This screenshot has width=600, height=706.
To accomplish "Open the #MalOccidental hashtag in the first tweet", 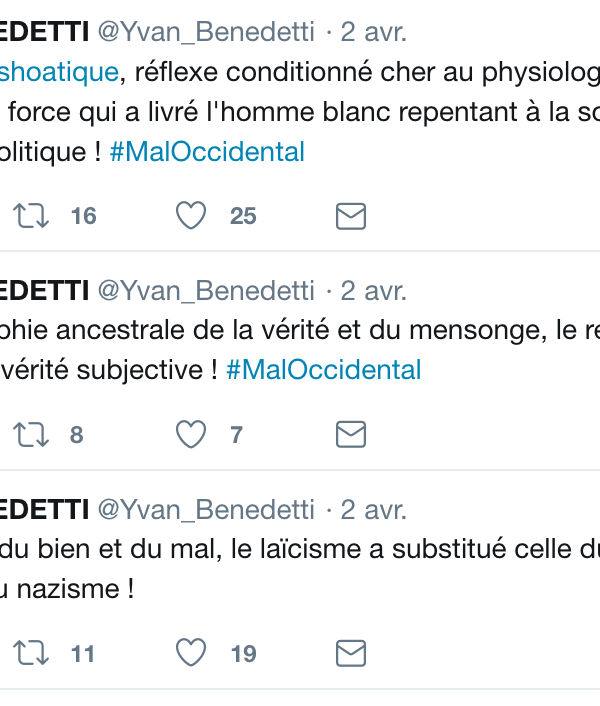I will point(207,153).
